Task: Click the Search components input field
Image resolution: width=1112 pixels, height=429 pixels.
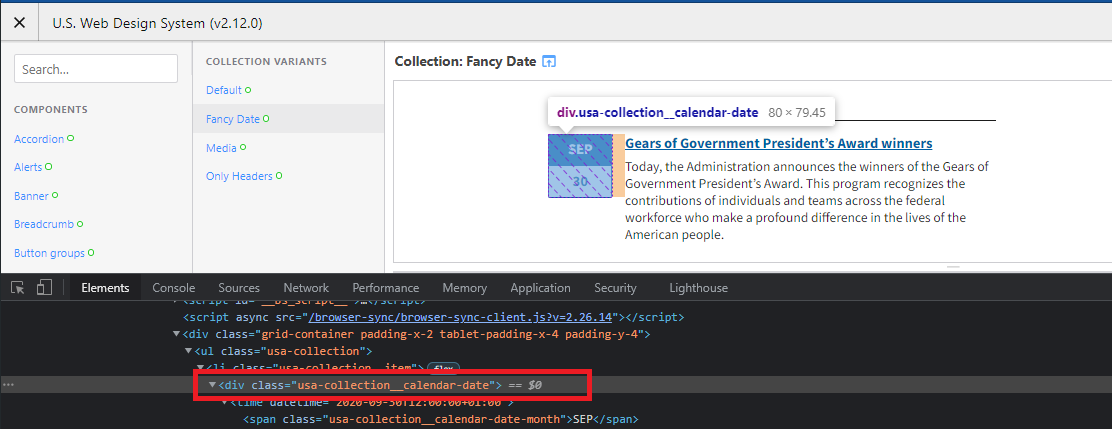Action: [x=96, y=69]
